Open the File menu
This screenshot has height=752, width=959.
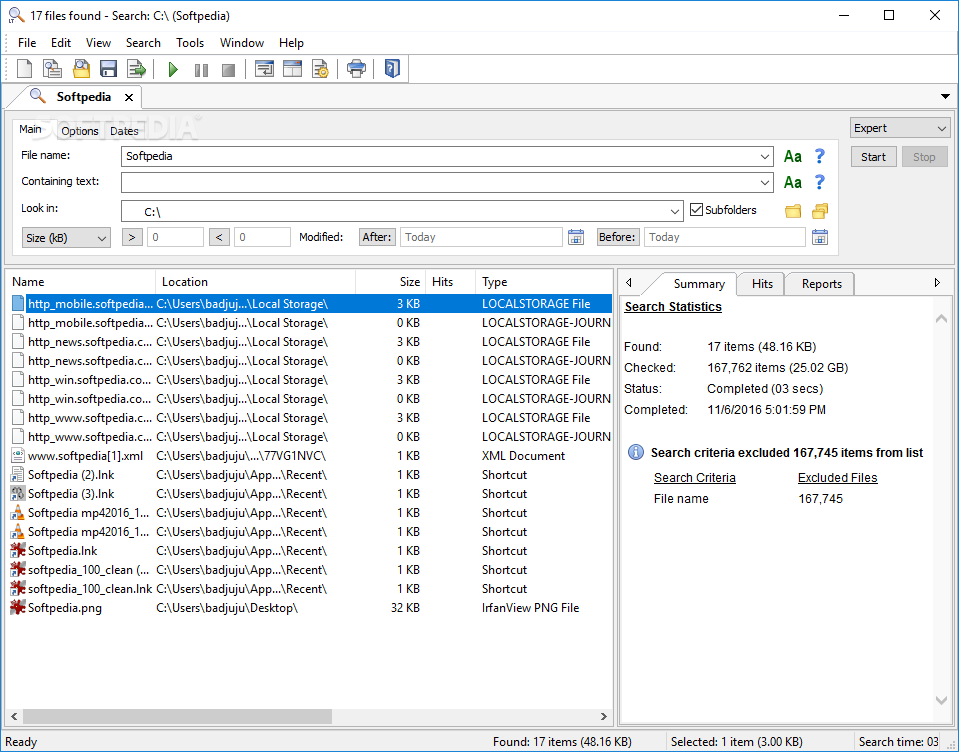tap(27, 43)
